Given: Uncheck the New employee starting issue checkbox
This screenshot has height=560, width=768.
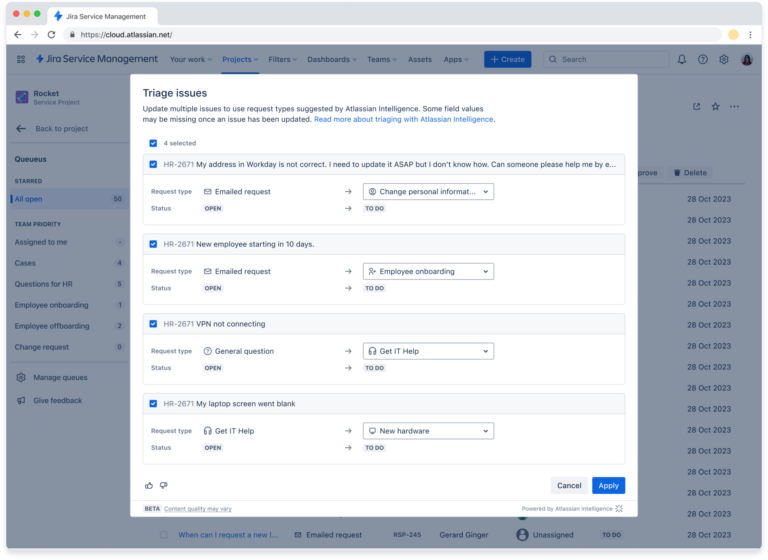Looking at the screenshot, I should (153, 244).
